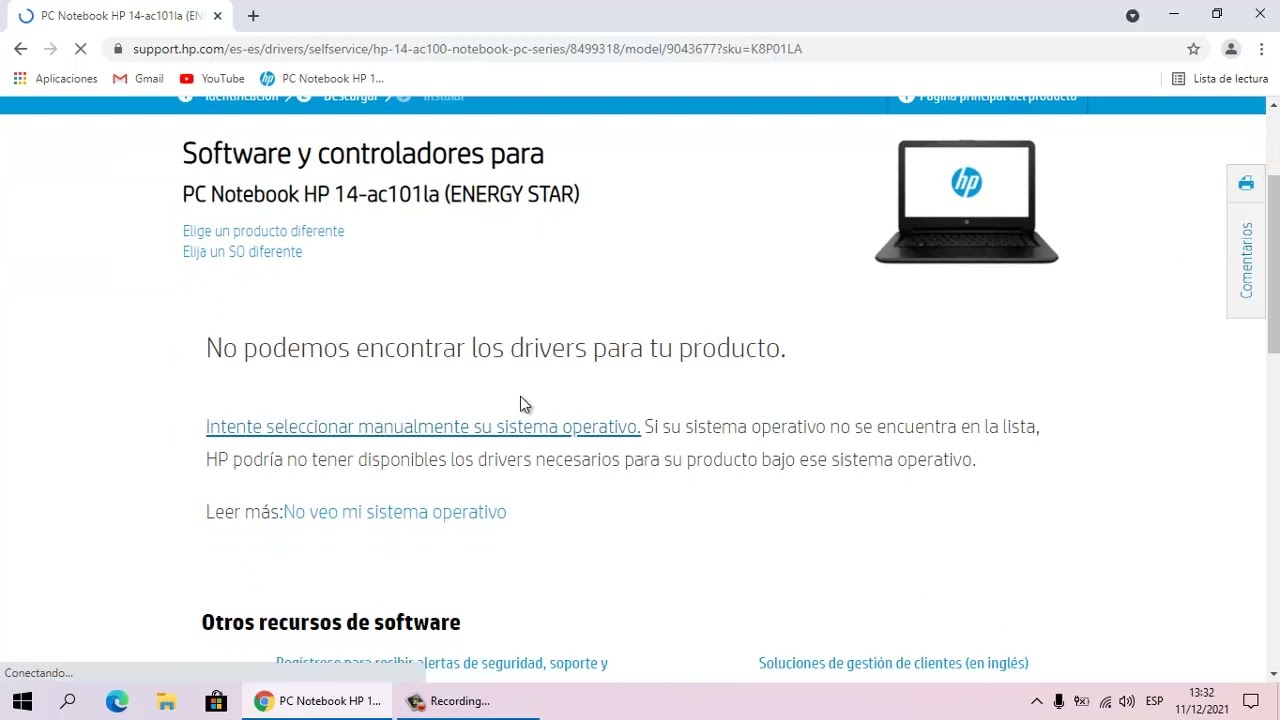1280x720 pixels.
Task: Open Regístrese para recibir alertas link
Action: point(442,663)
